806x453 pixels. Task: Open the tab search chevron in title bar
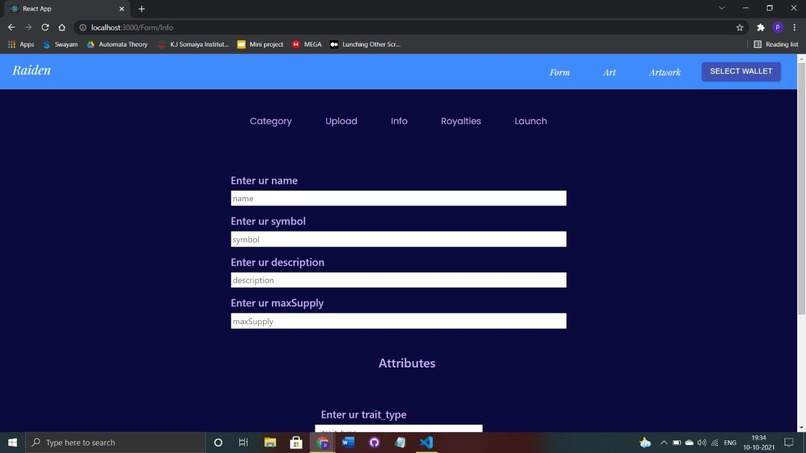(722, 8)
